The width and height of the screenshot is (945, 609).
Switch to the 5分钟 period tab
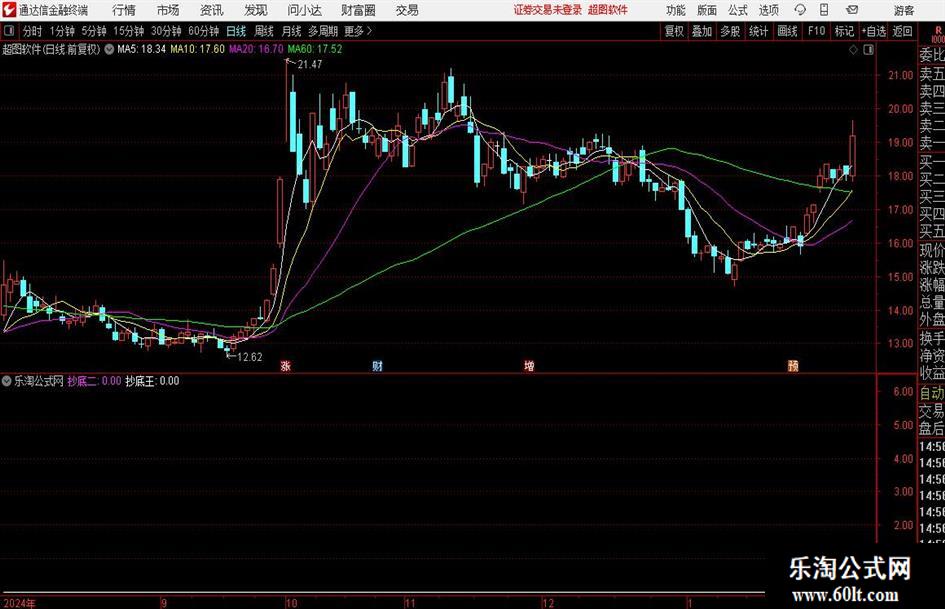coord(93,31)
